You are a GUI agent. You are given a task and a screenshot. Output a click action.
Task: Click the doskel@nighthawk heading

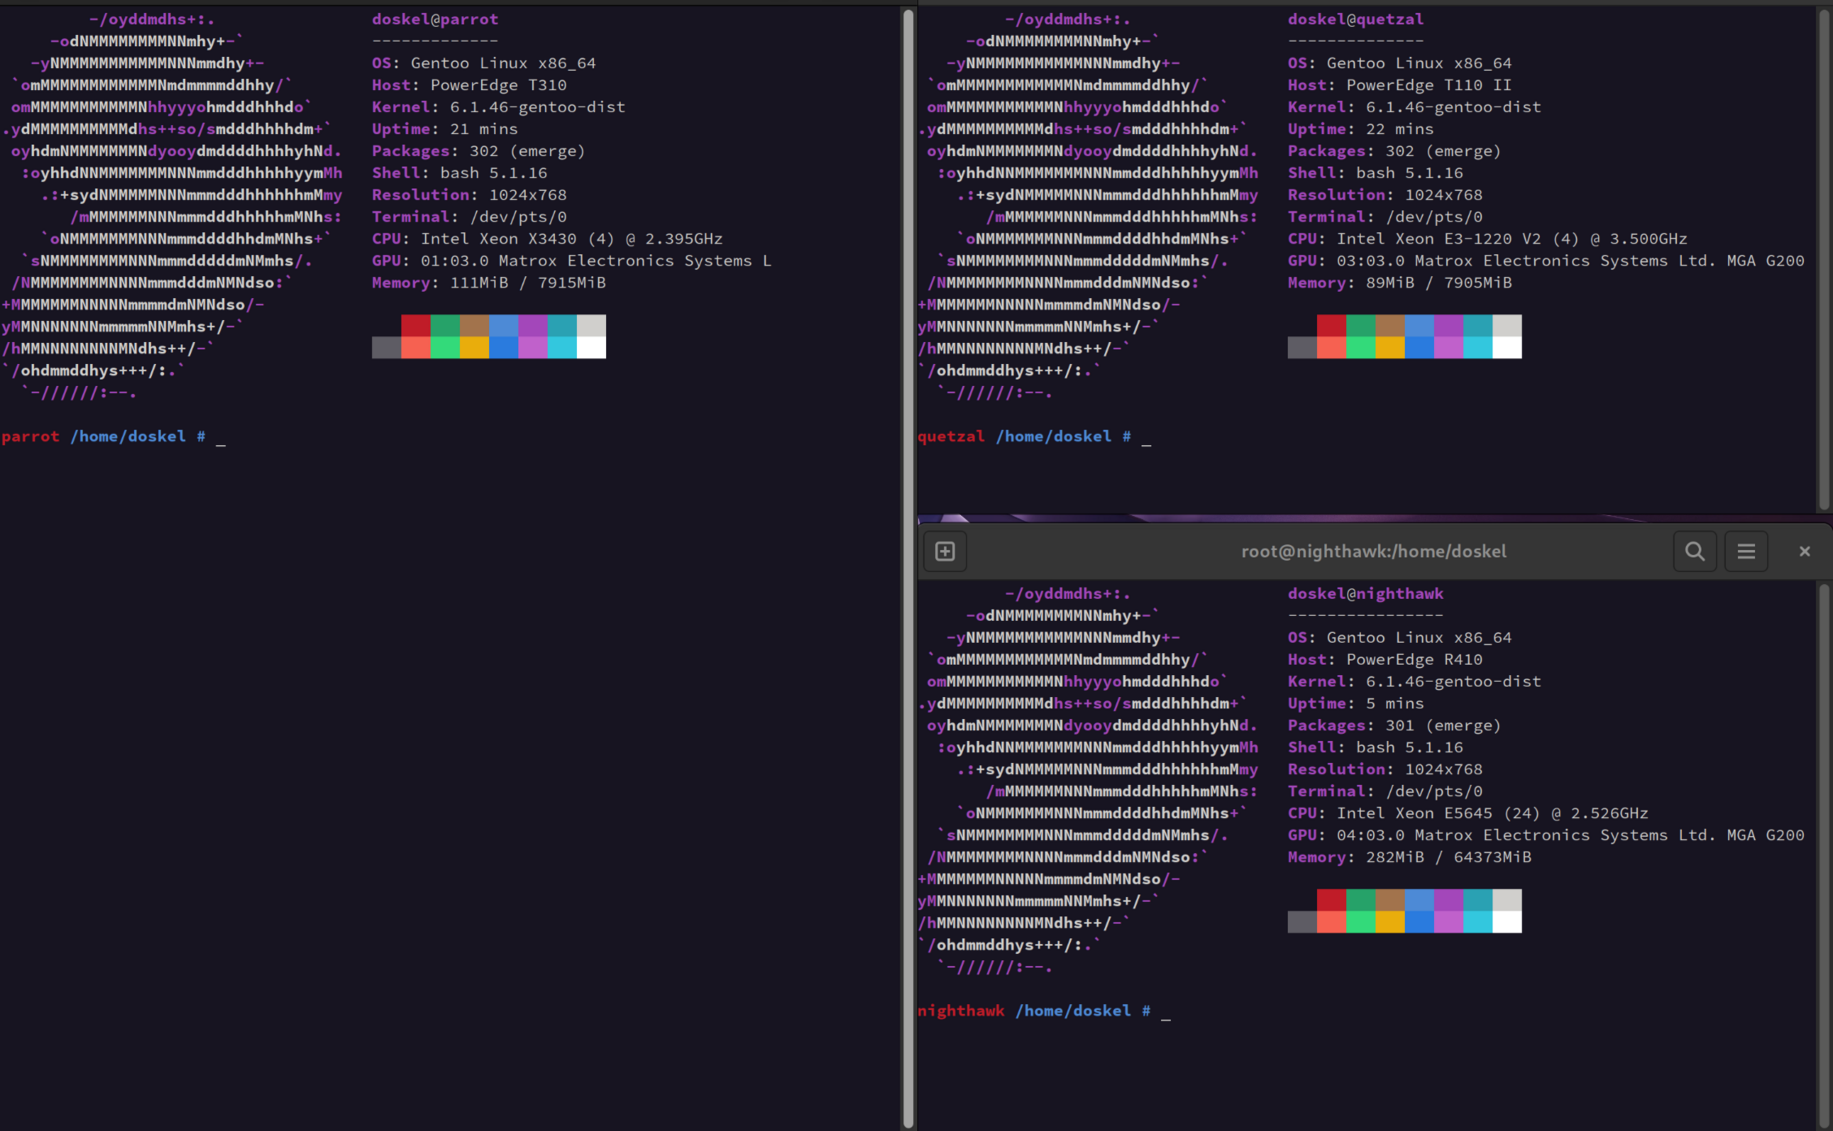tap(1365, 594)
